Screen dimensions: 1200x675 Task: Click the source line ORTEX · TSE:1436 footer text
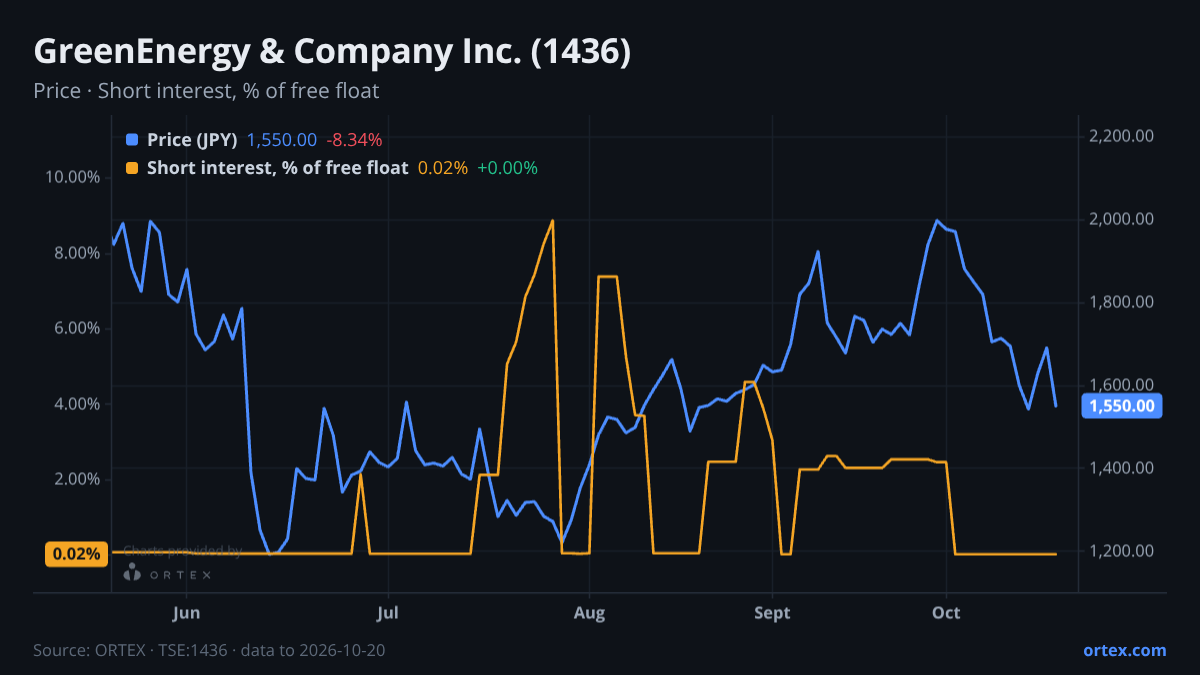coord(209,650)
